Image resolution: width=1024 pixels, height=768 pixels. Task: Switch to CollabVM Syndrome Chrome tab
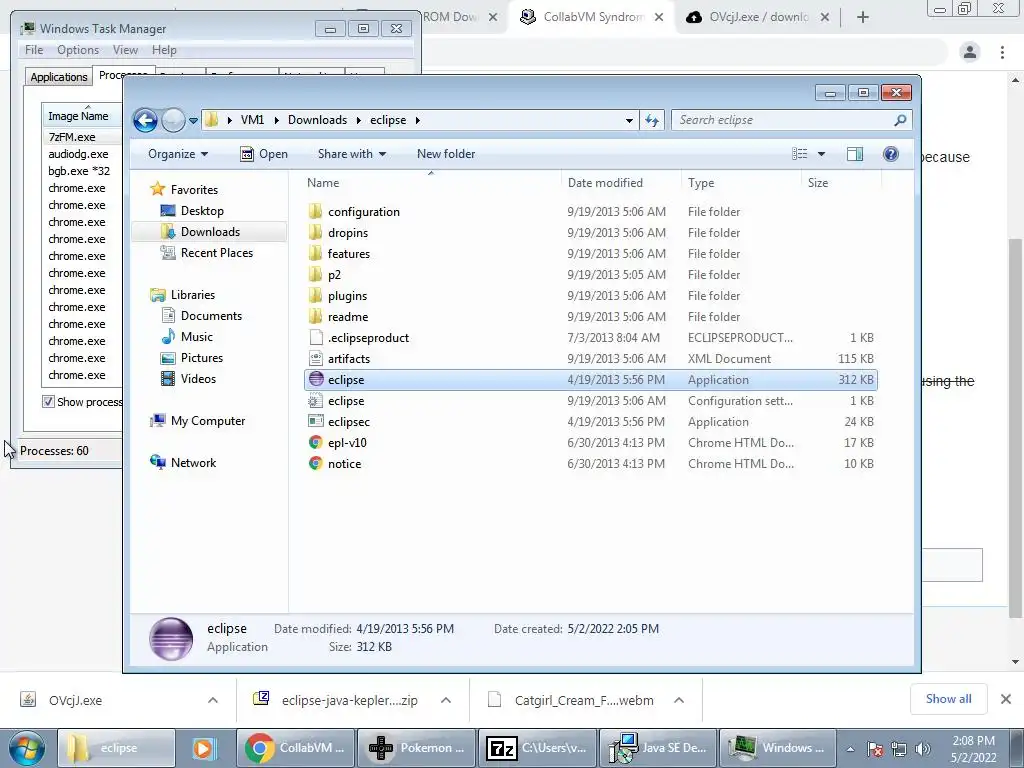click(x=592, y=17)
